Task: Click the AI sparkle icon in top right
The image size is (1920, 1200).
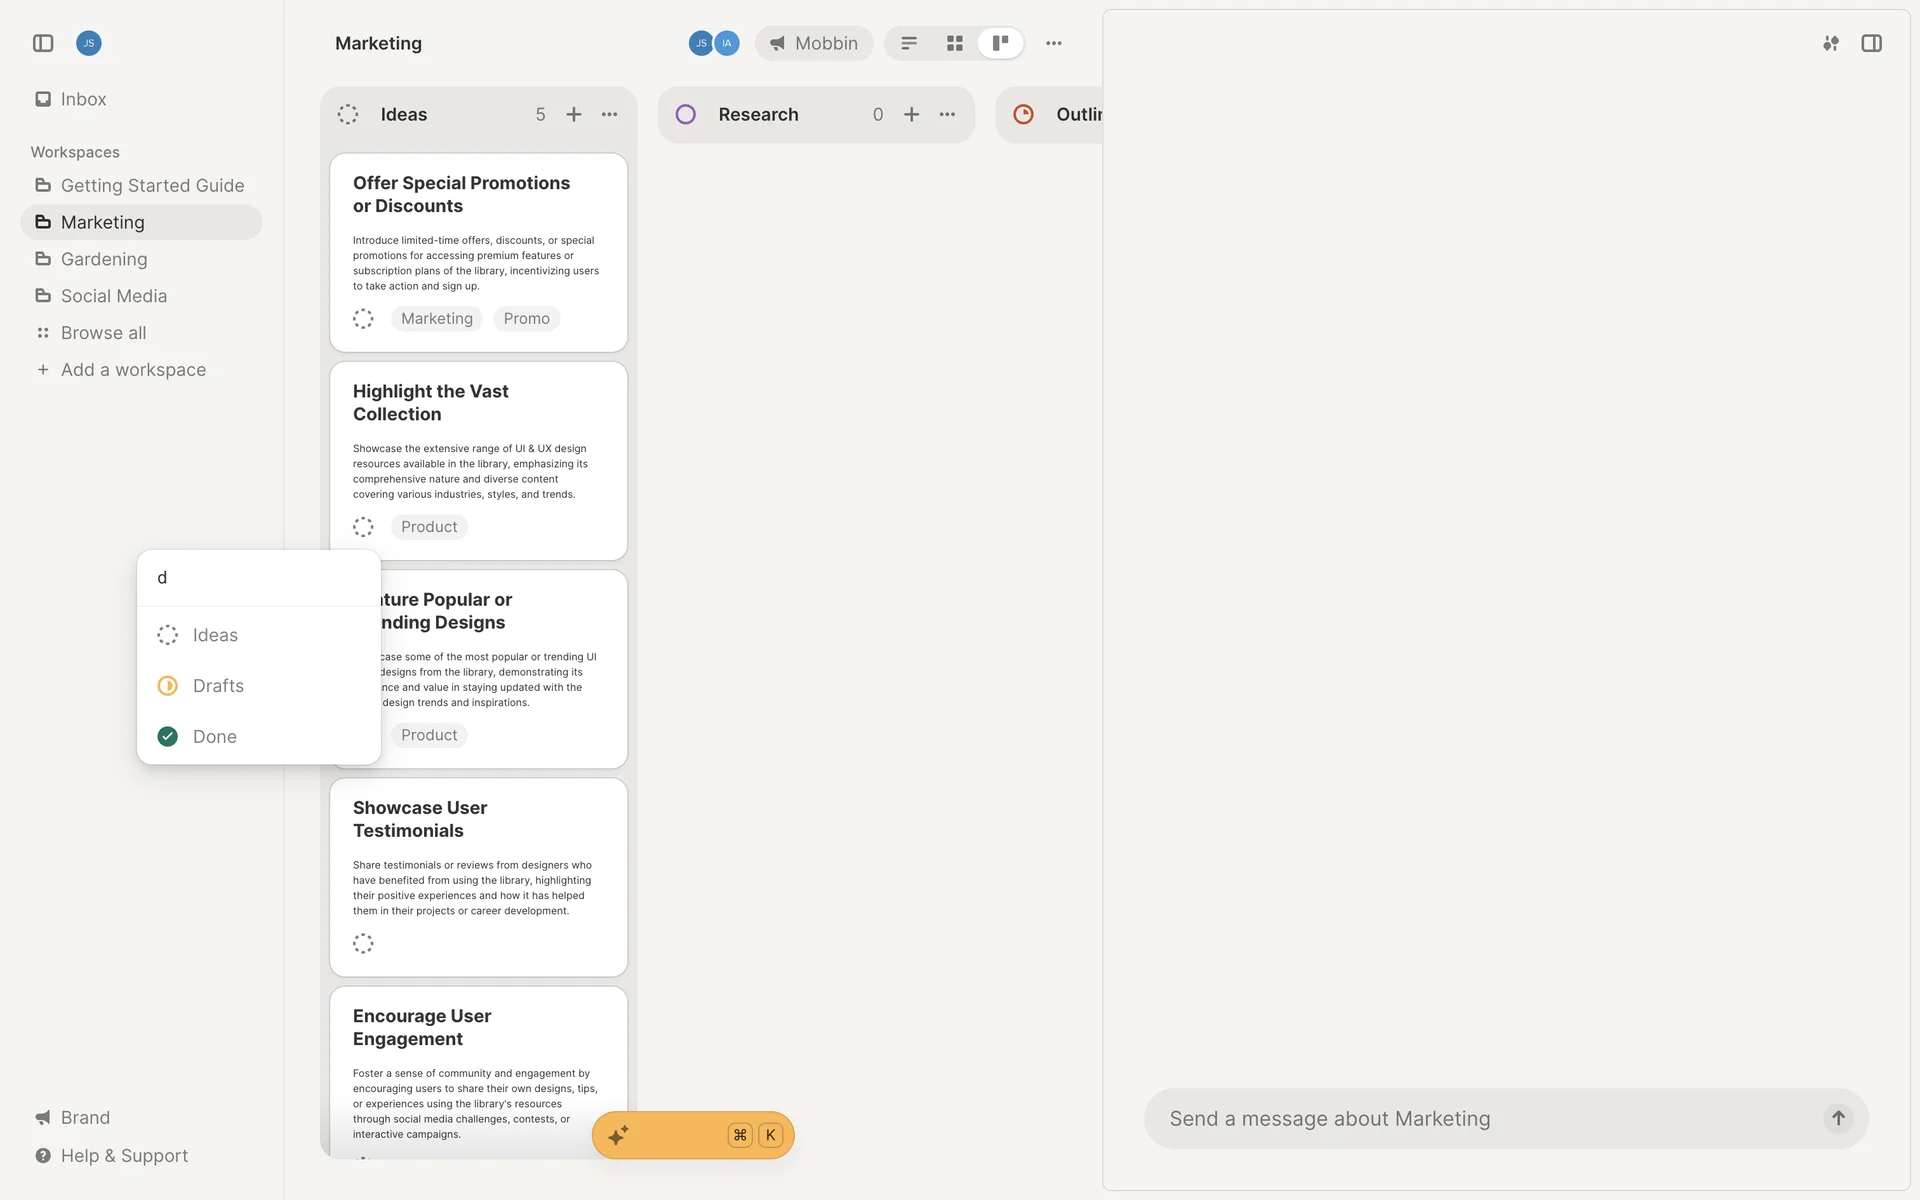Action: pos(1830,43)
